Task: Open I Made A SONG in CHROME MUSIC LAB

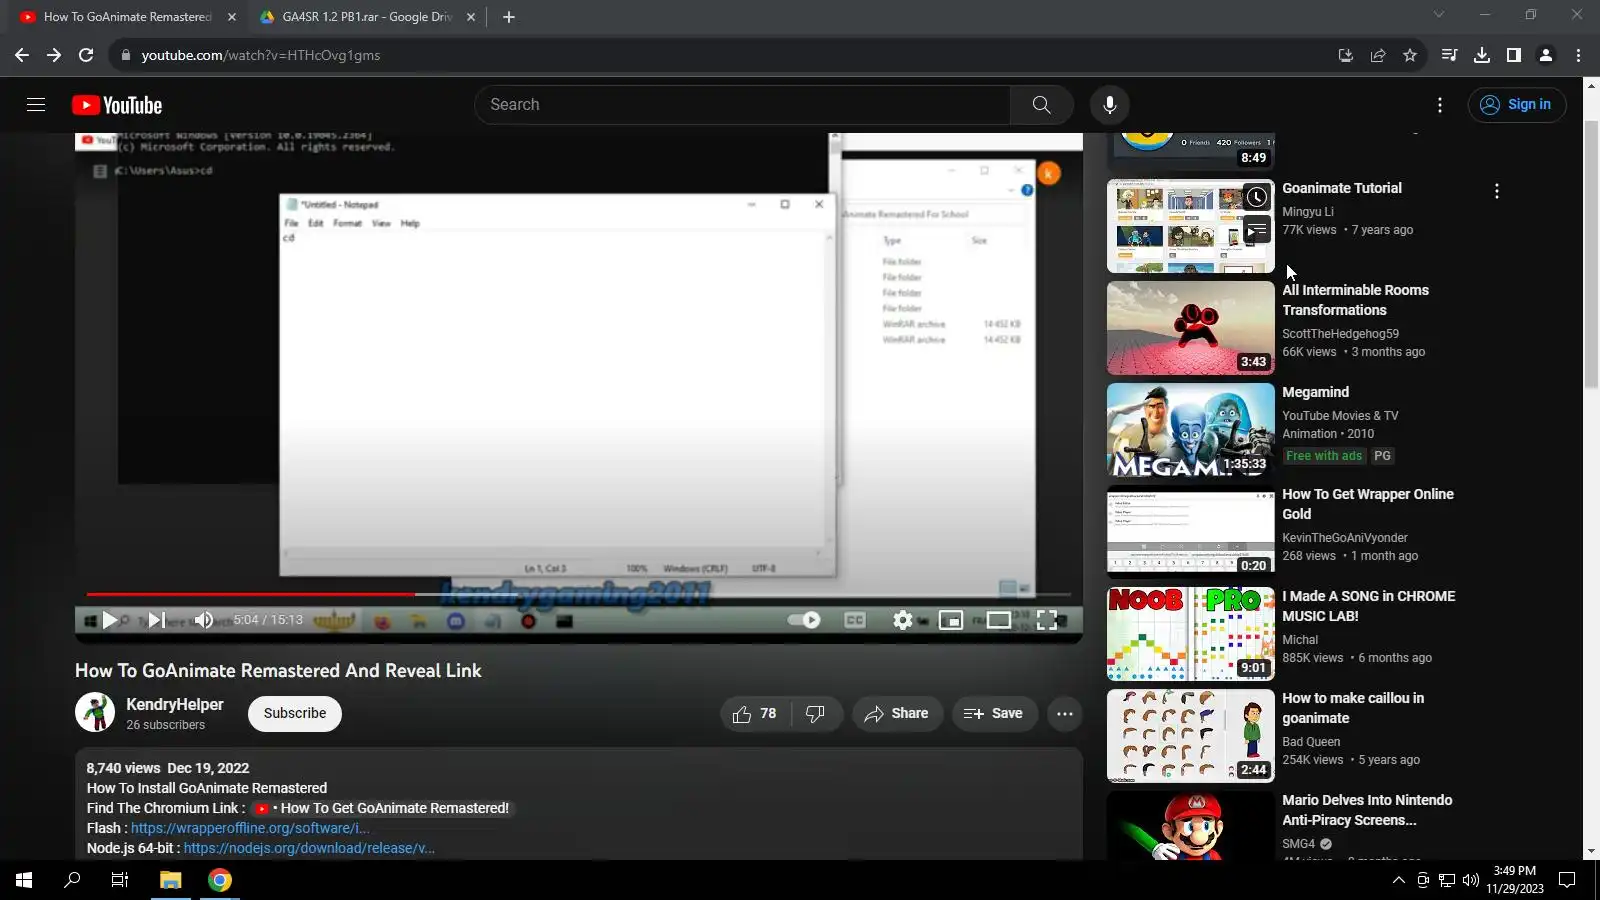Action: (1369, 606)
